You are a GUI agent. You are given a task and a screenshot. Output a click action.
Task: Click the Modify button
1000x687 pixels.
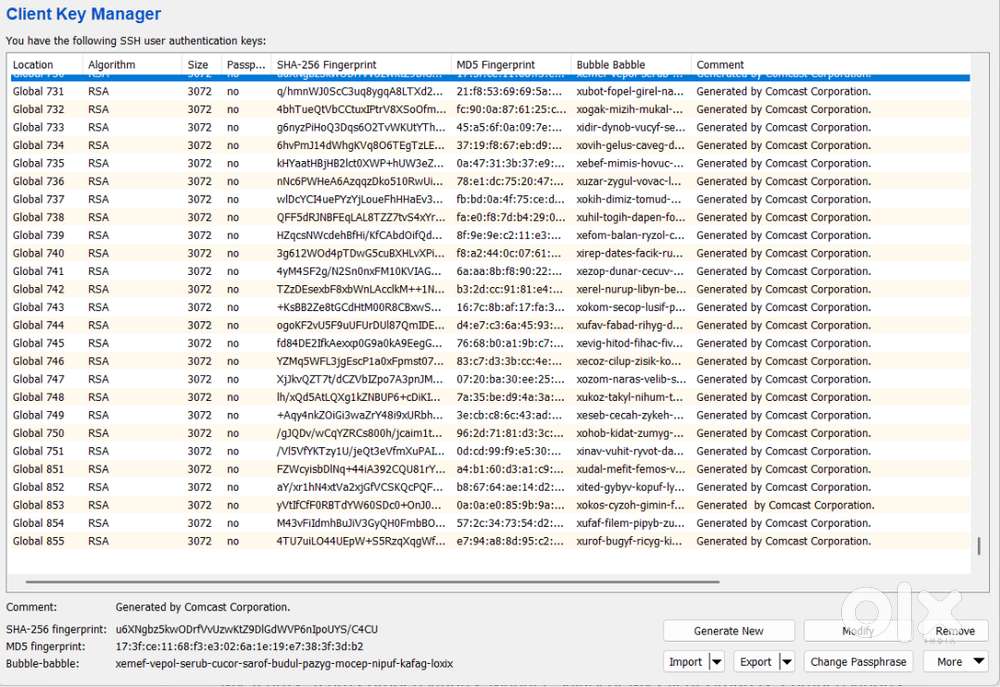[857, 631]
